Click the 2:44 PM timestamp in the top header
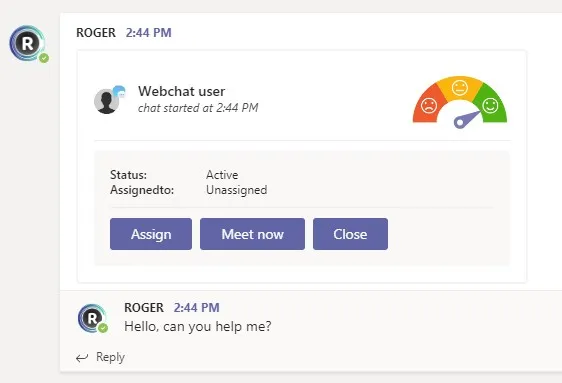562x383 pixels. 148,33
